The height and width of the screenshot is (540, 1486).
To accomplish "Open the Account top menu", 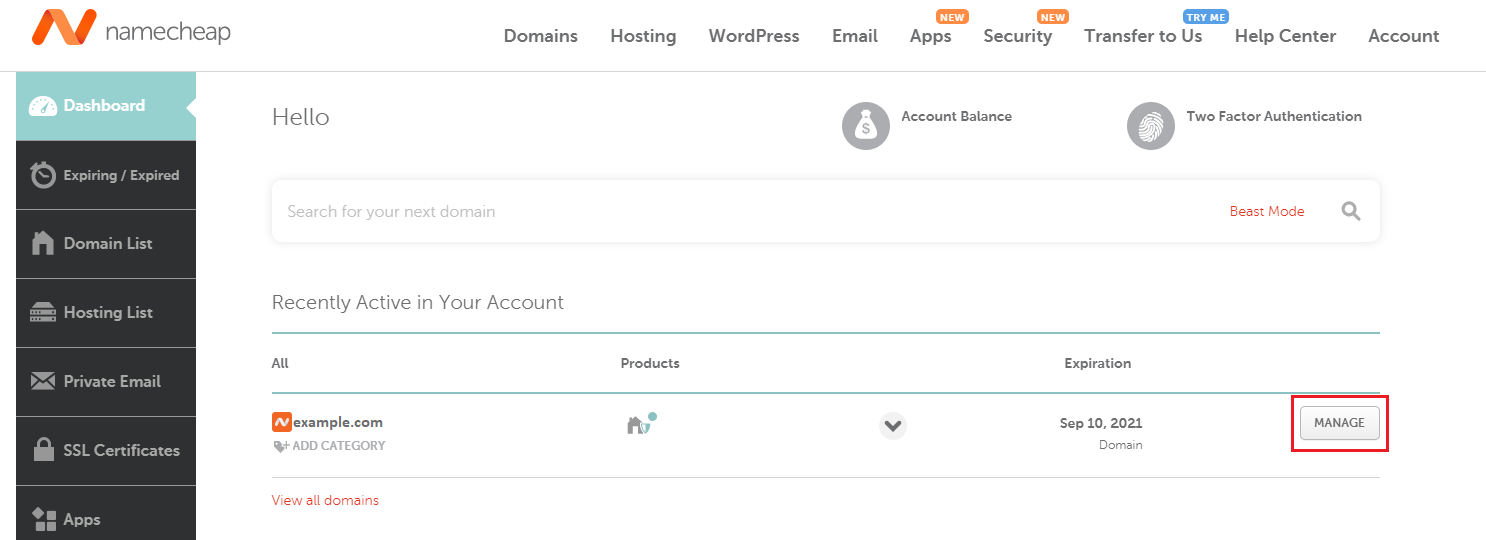I will (1403, 36).
